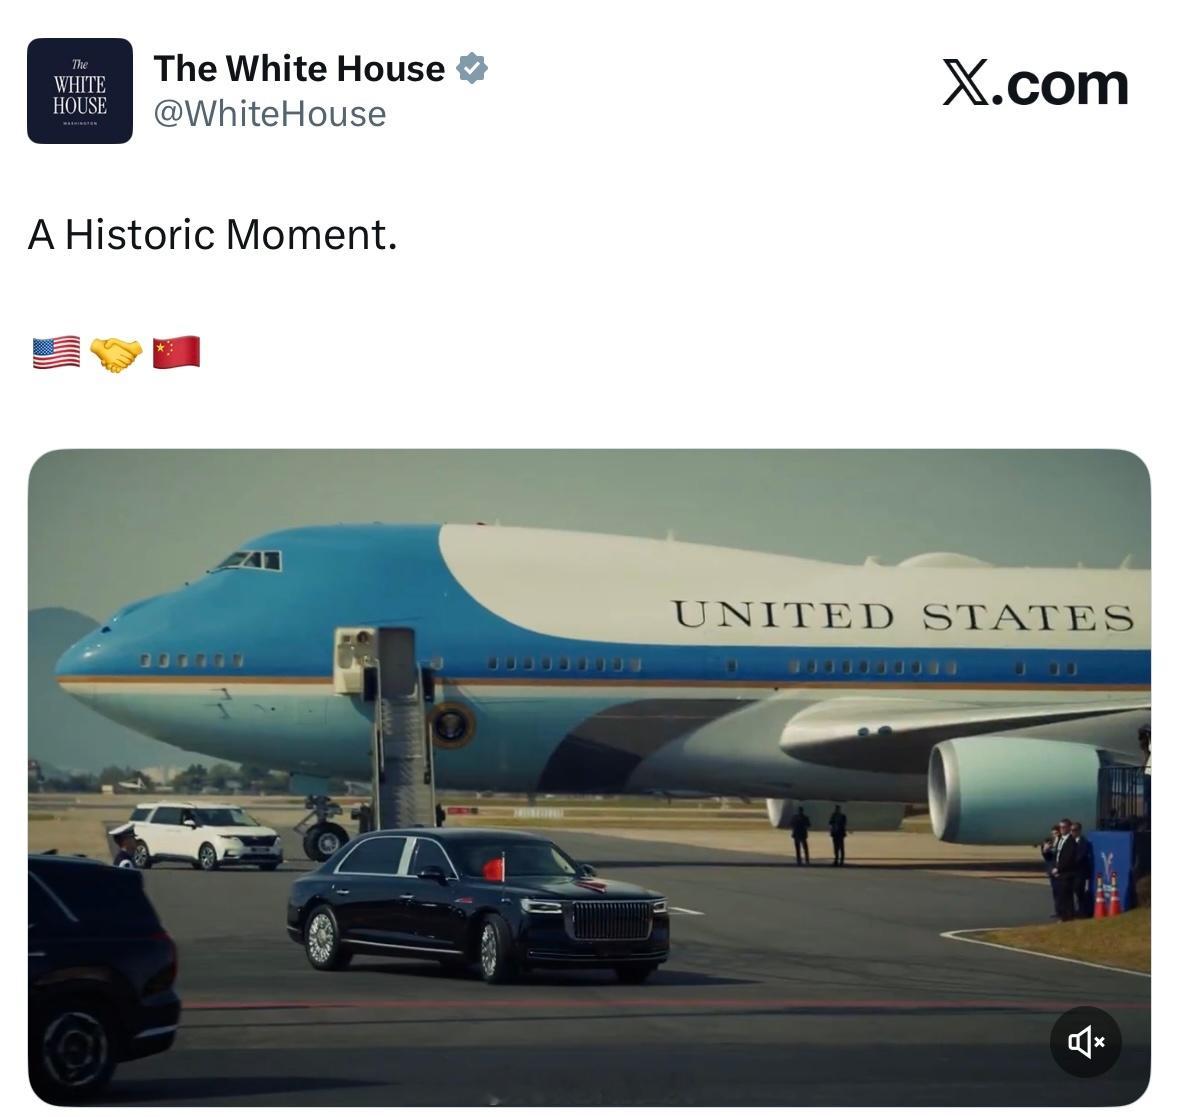
Task: Select the China flag emoji
Action: [176, 353]
